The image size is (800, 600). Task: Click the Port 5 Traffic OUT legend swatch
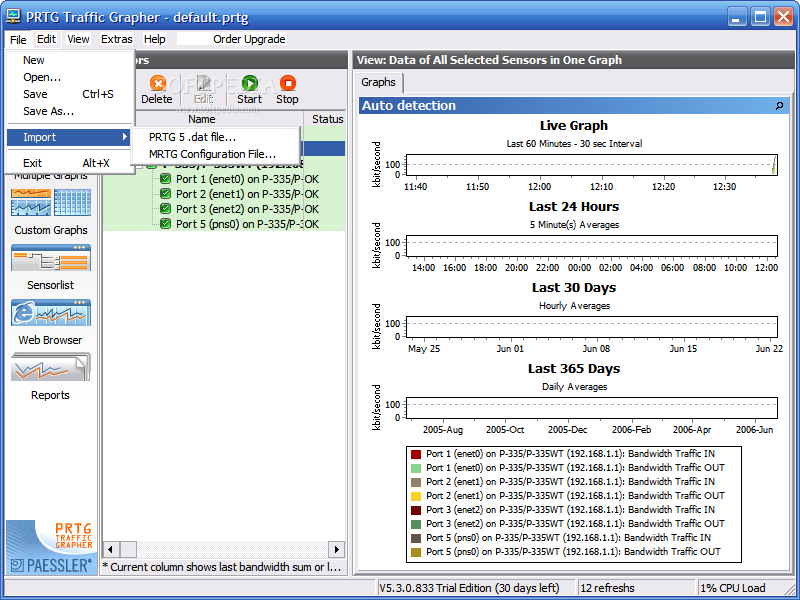[416, 552]
